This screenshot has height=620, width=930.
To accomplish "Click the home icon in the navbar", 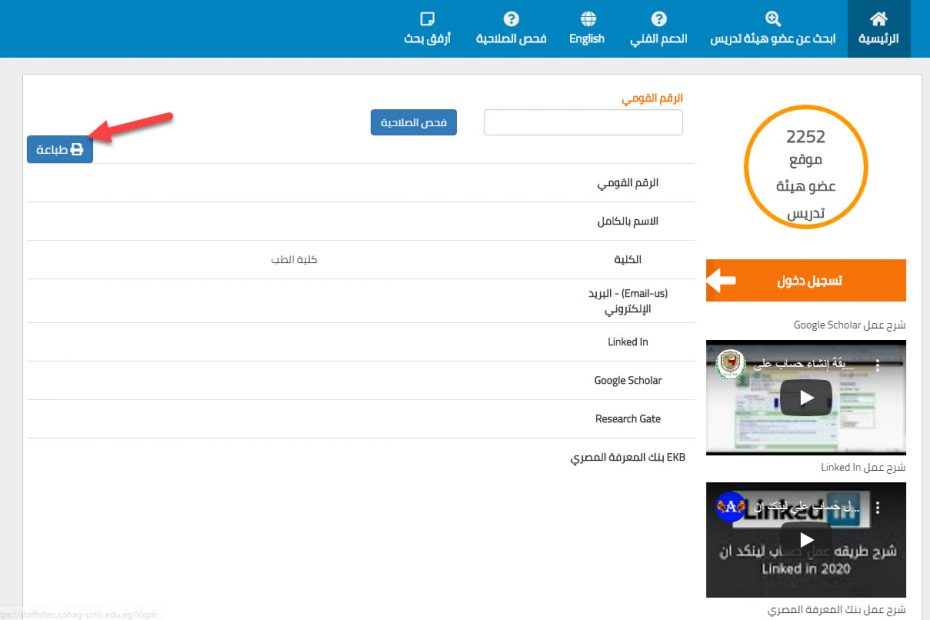I will coord(878,19).
